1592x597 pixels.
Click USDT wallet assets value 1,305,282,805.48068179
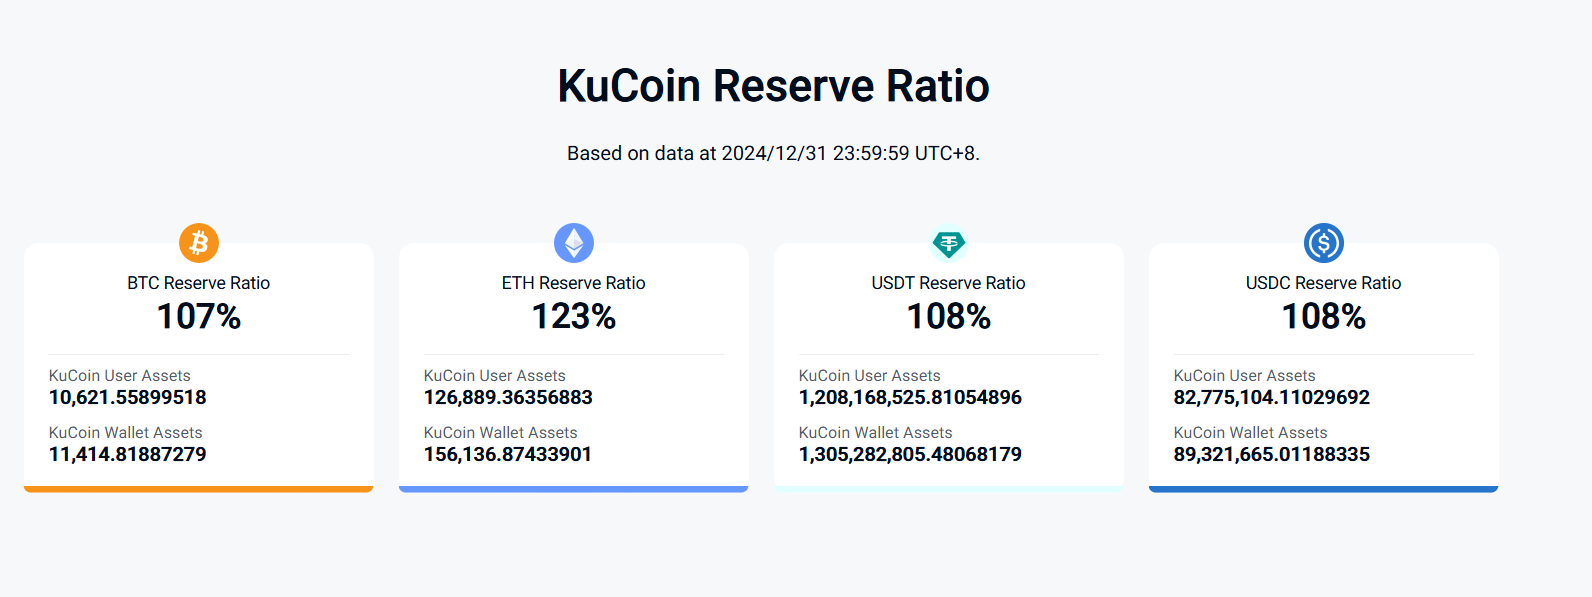point(910,454)
